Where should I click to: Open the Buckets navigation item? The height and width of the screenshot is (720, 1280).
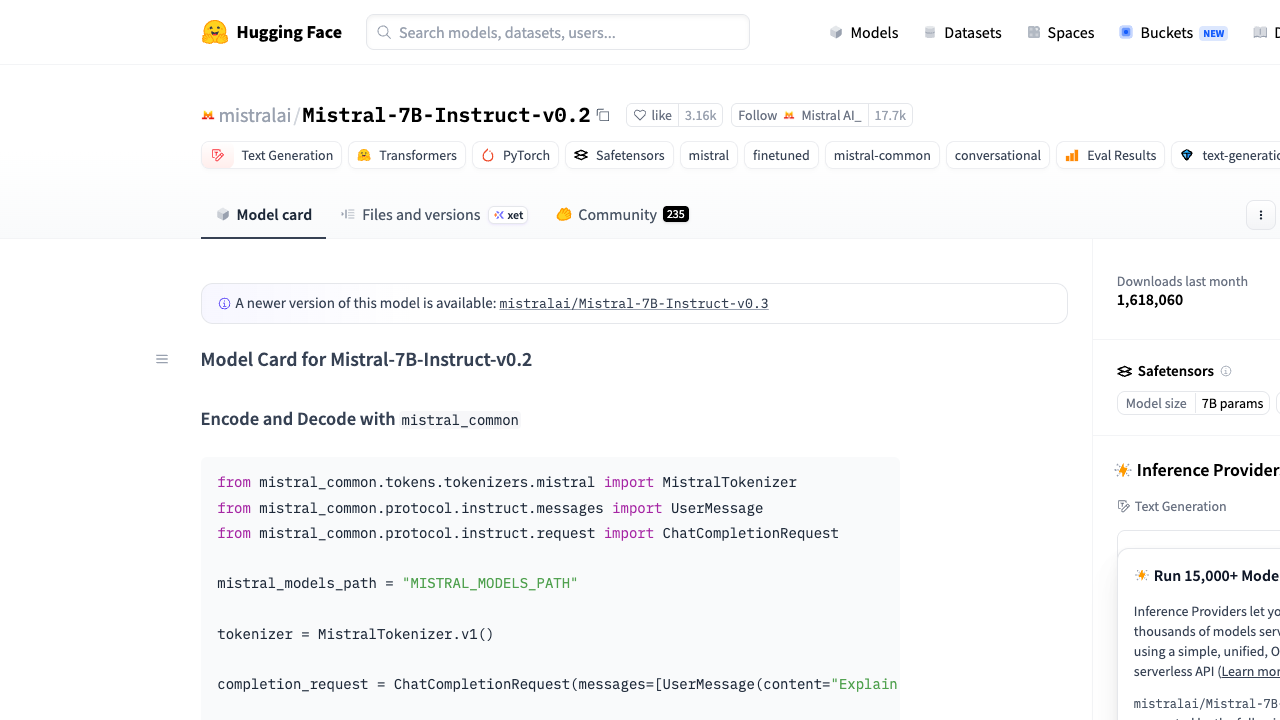coord(1172,33)
